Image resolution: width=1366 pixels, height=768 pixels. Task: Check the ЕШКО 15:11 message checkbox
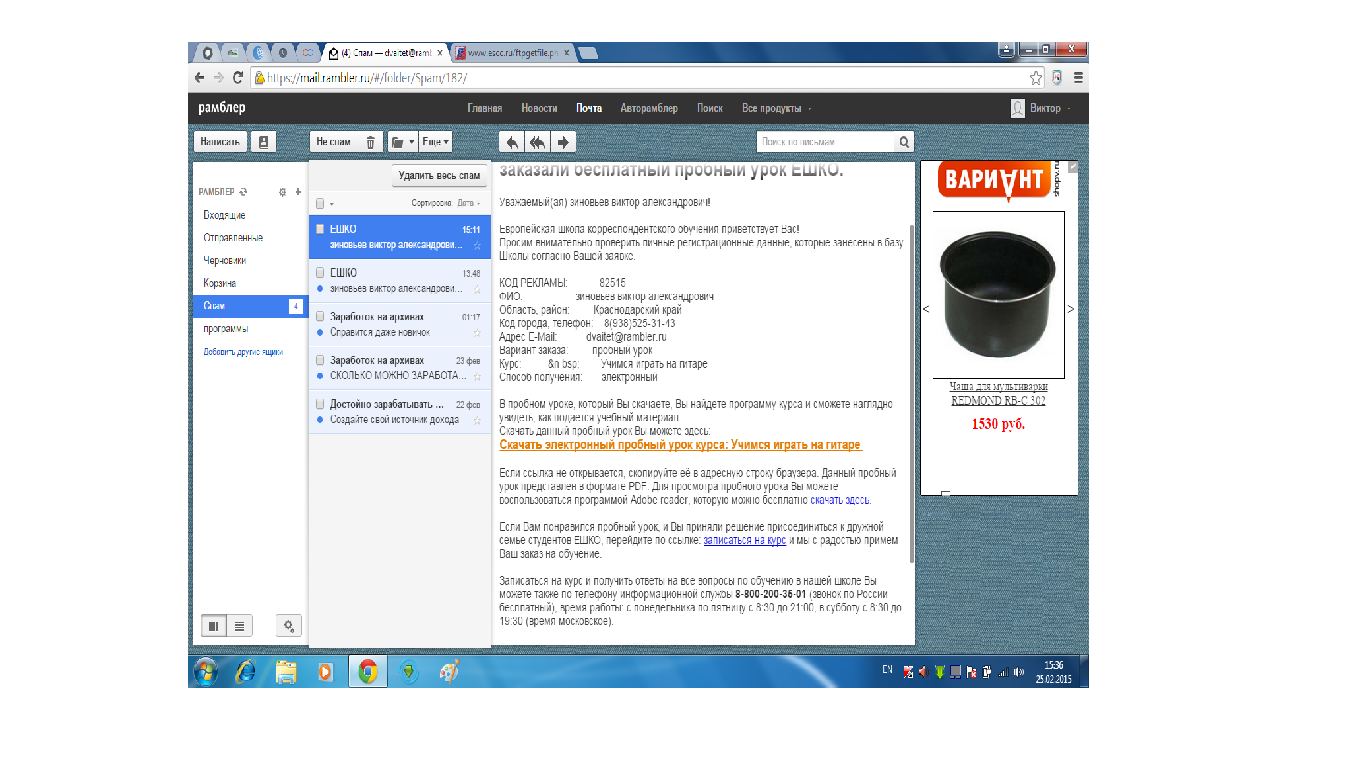(x=320, y=229)
